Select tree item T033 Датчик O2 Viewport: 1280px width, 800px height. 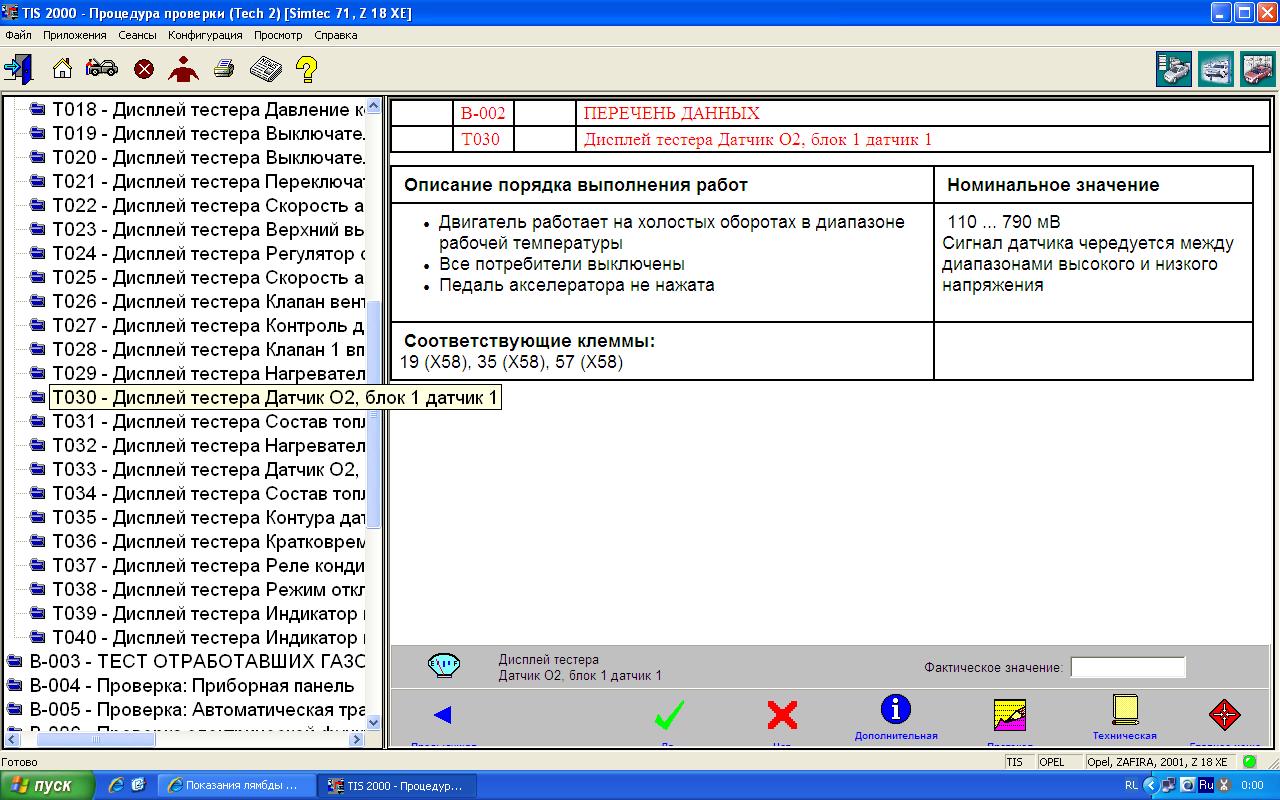(209, 470)
